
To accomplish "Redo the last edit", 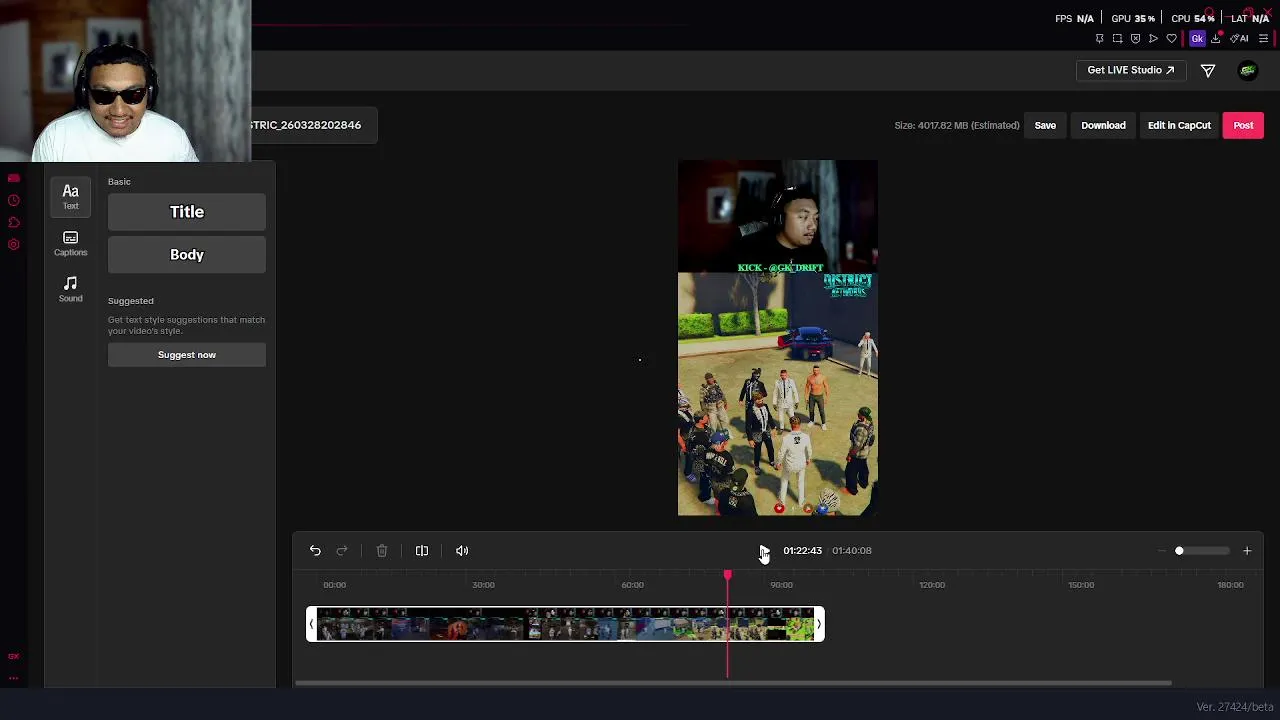I will click(x=342, y=551).
